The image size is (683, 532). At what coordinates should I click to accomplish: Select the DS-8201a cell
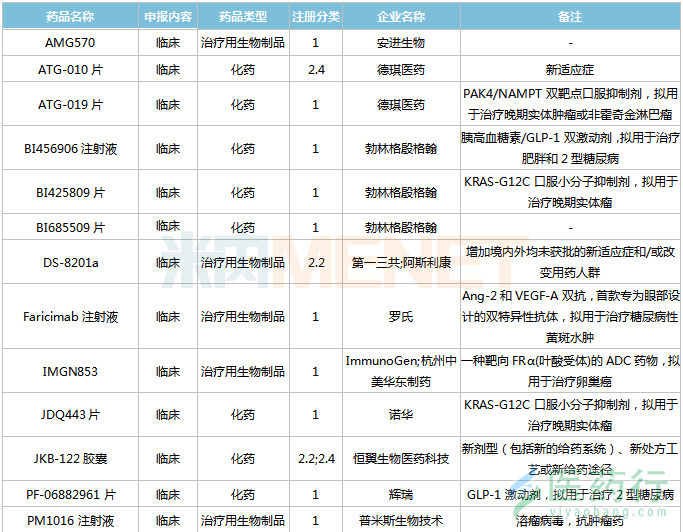coord(70,262)
